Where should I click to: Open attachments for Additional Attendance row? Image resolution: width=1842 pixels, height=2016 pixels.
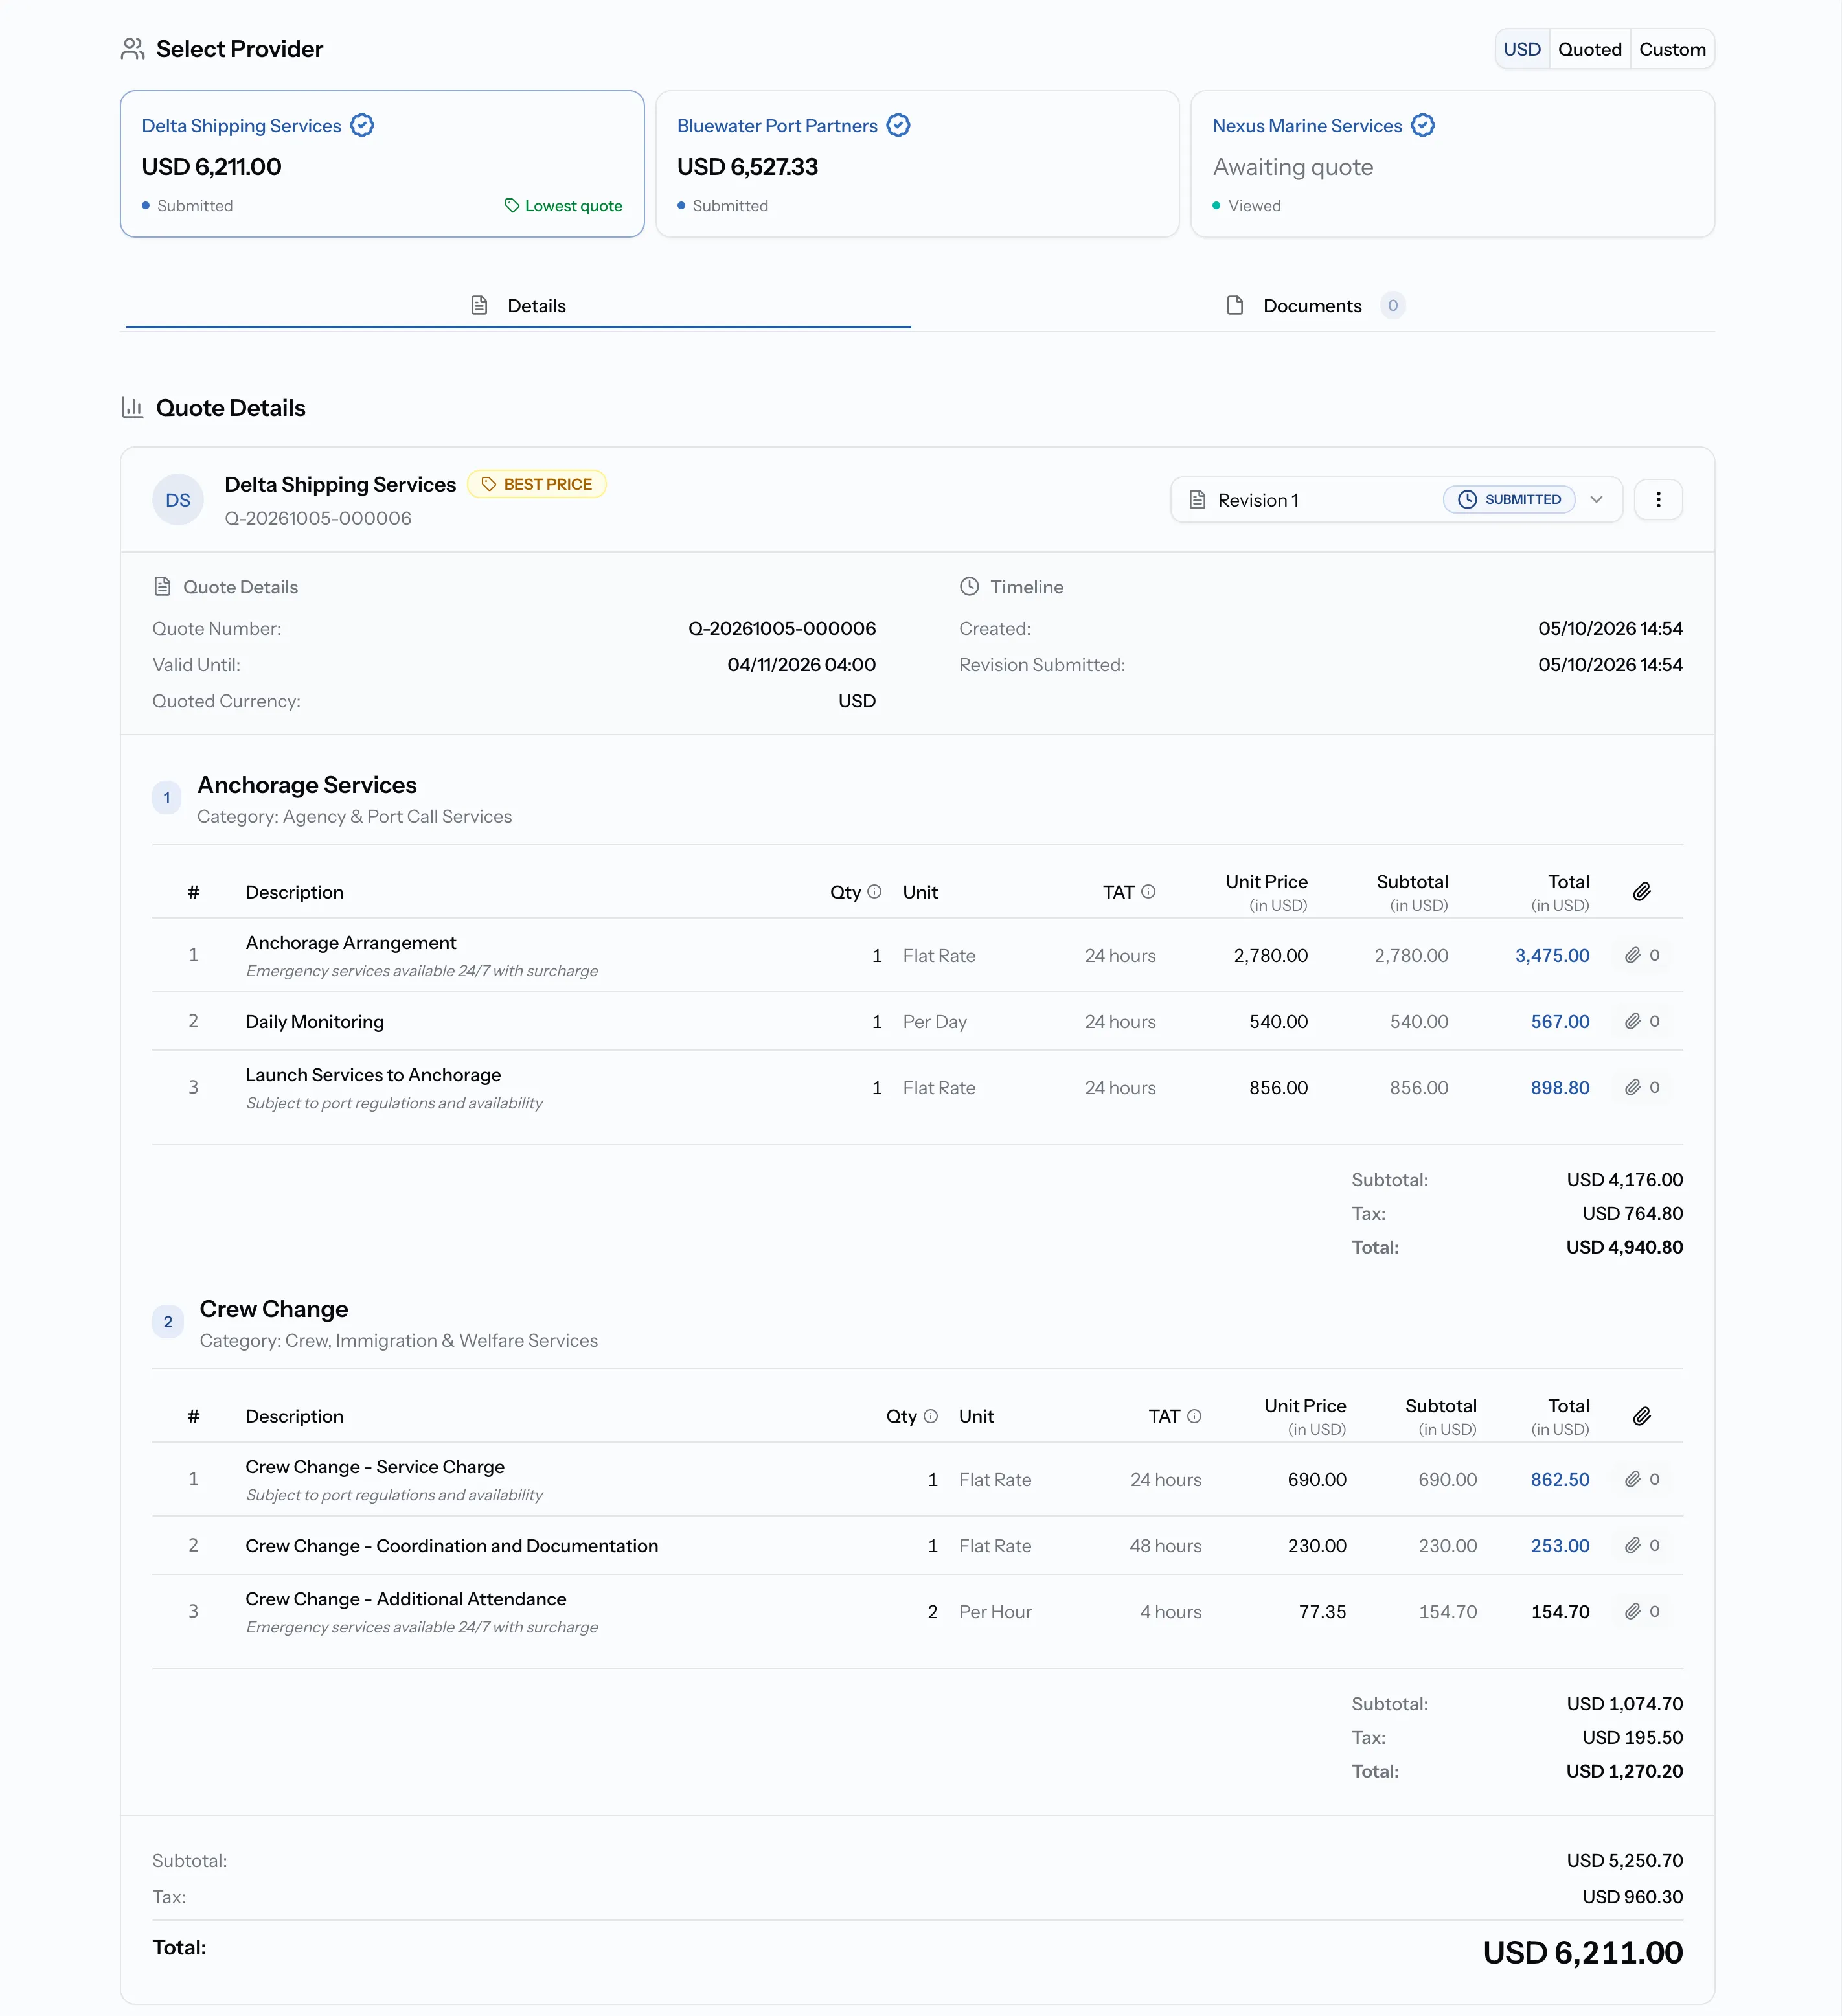[1642, 1611]
